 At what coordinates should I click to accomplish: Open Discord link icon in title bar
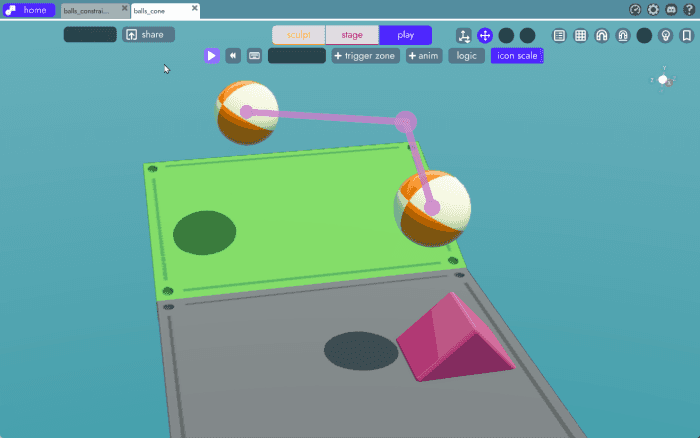coord(671,10)
